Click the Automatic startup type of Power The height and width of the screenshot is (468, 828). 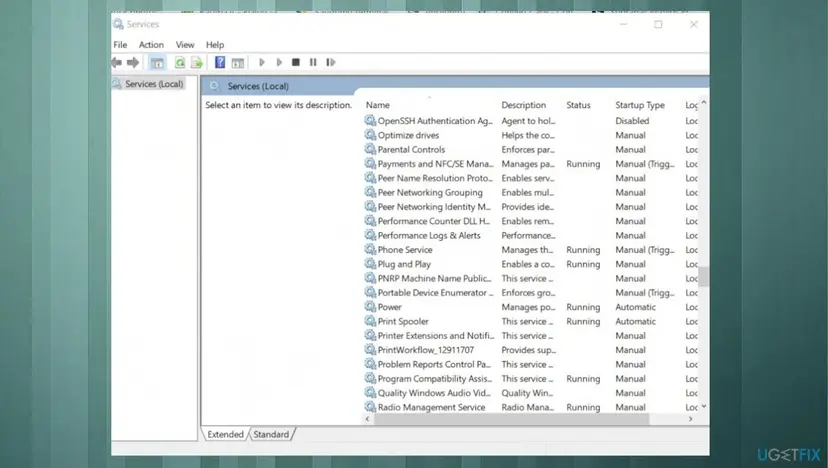(x=635, y=307)
